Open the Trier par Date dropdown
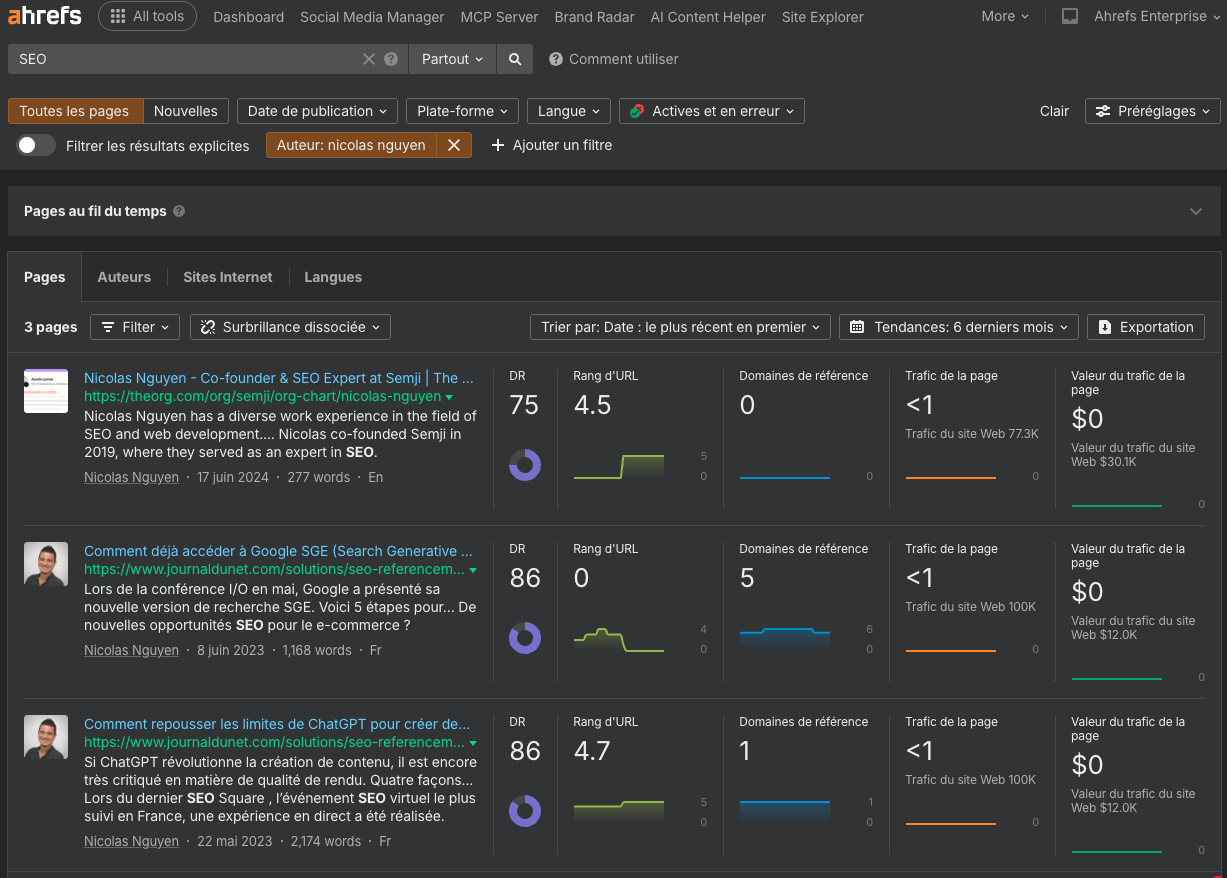This screenshot has width=1227, height=878. (680, 327)
